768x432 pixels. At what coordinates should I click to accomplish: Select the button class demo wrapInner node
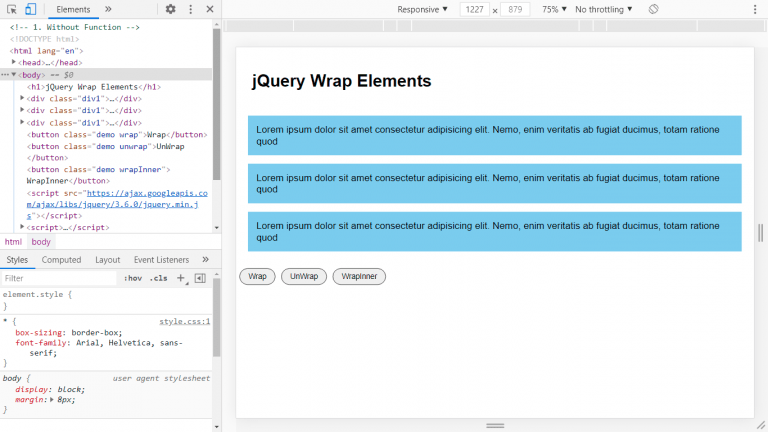[x=98, y=175]
